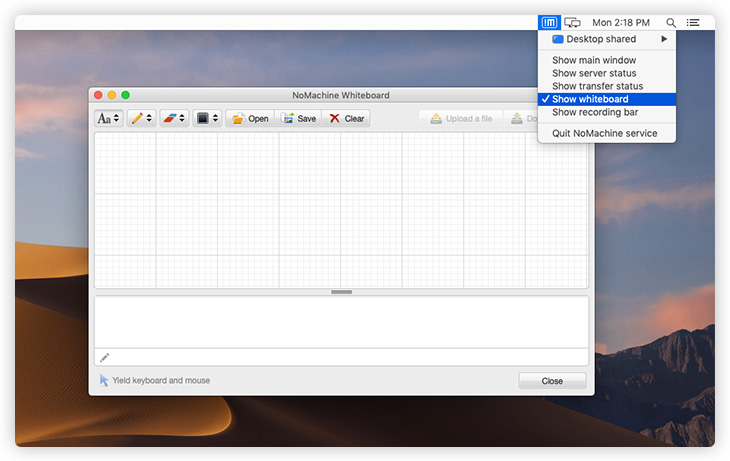Click the small pencil icon below text area
This screenshot has height=461, width=730.
click(x=104, y=357)
